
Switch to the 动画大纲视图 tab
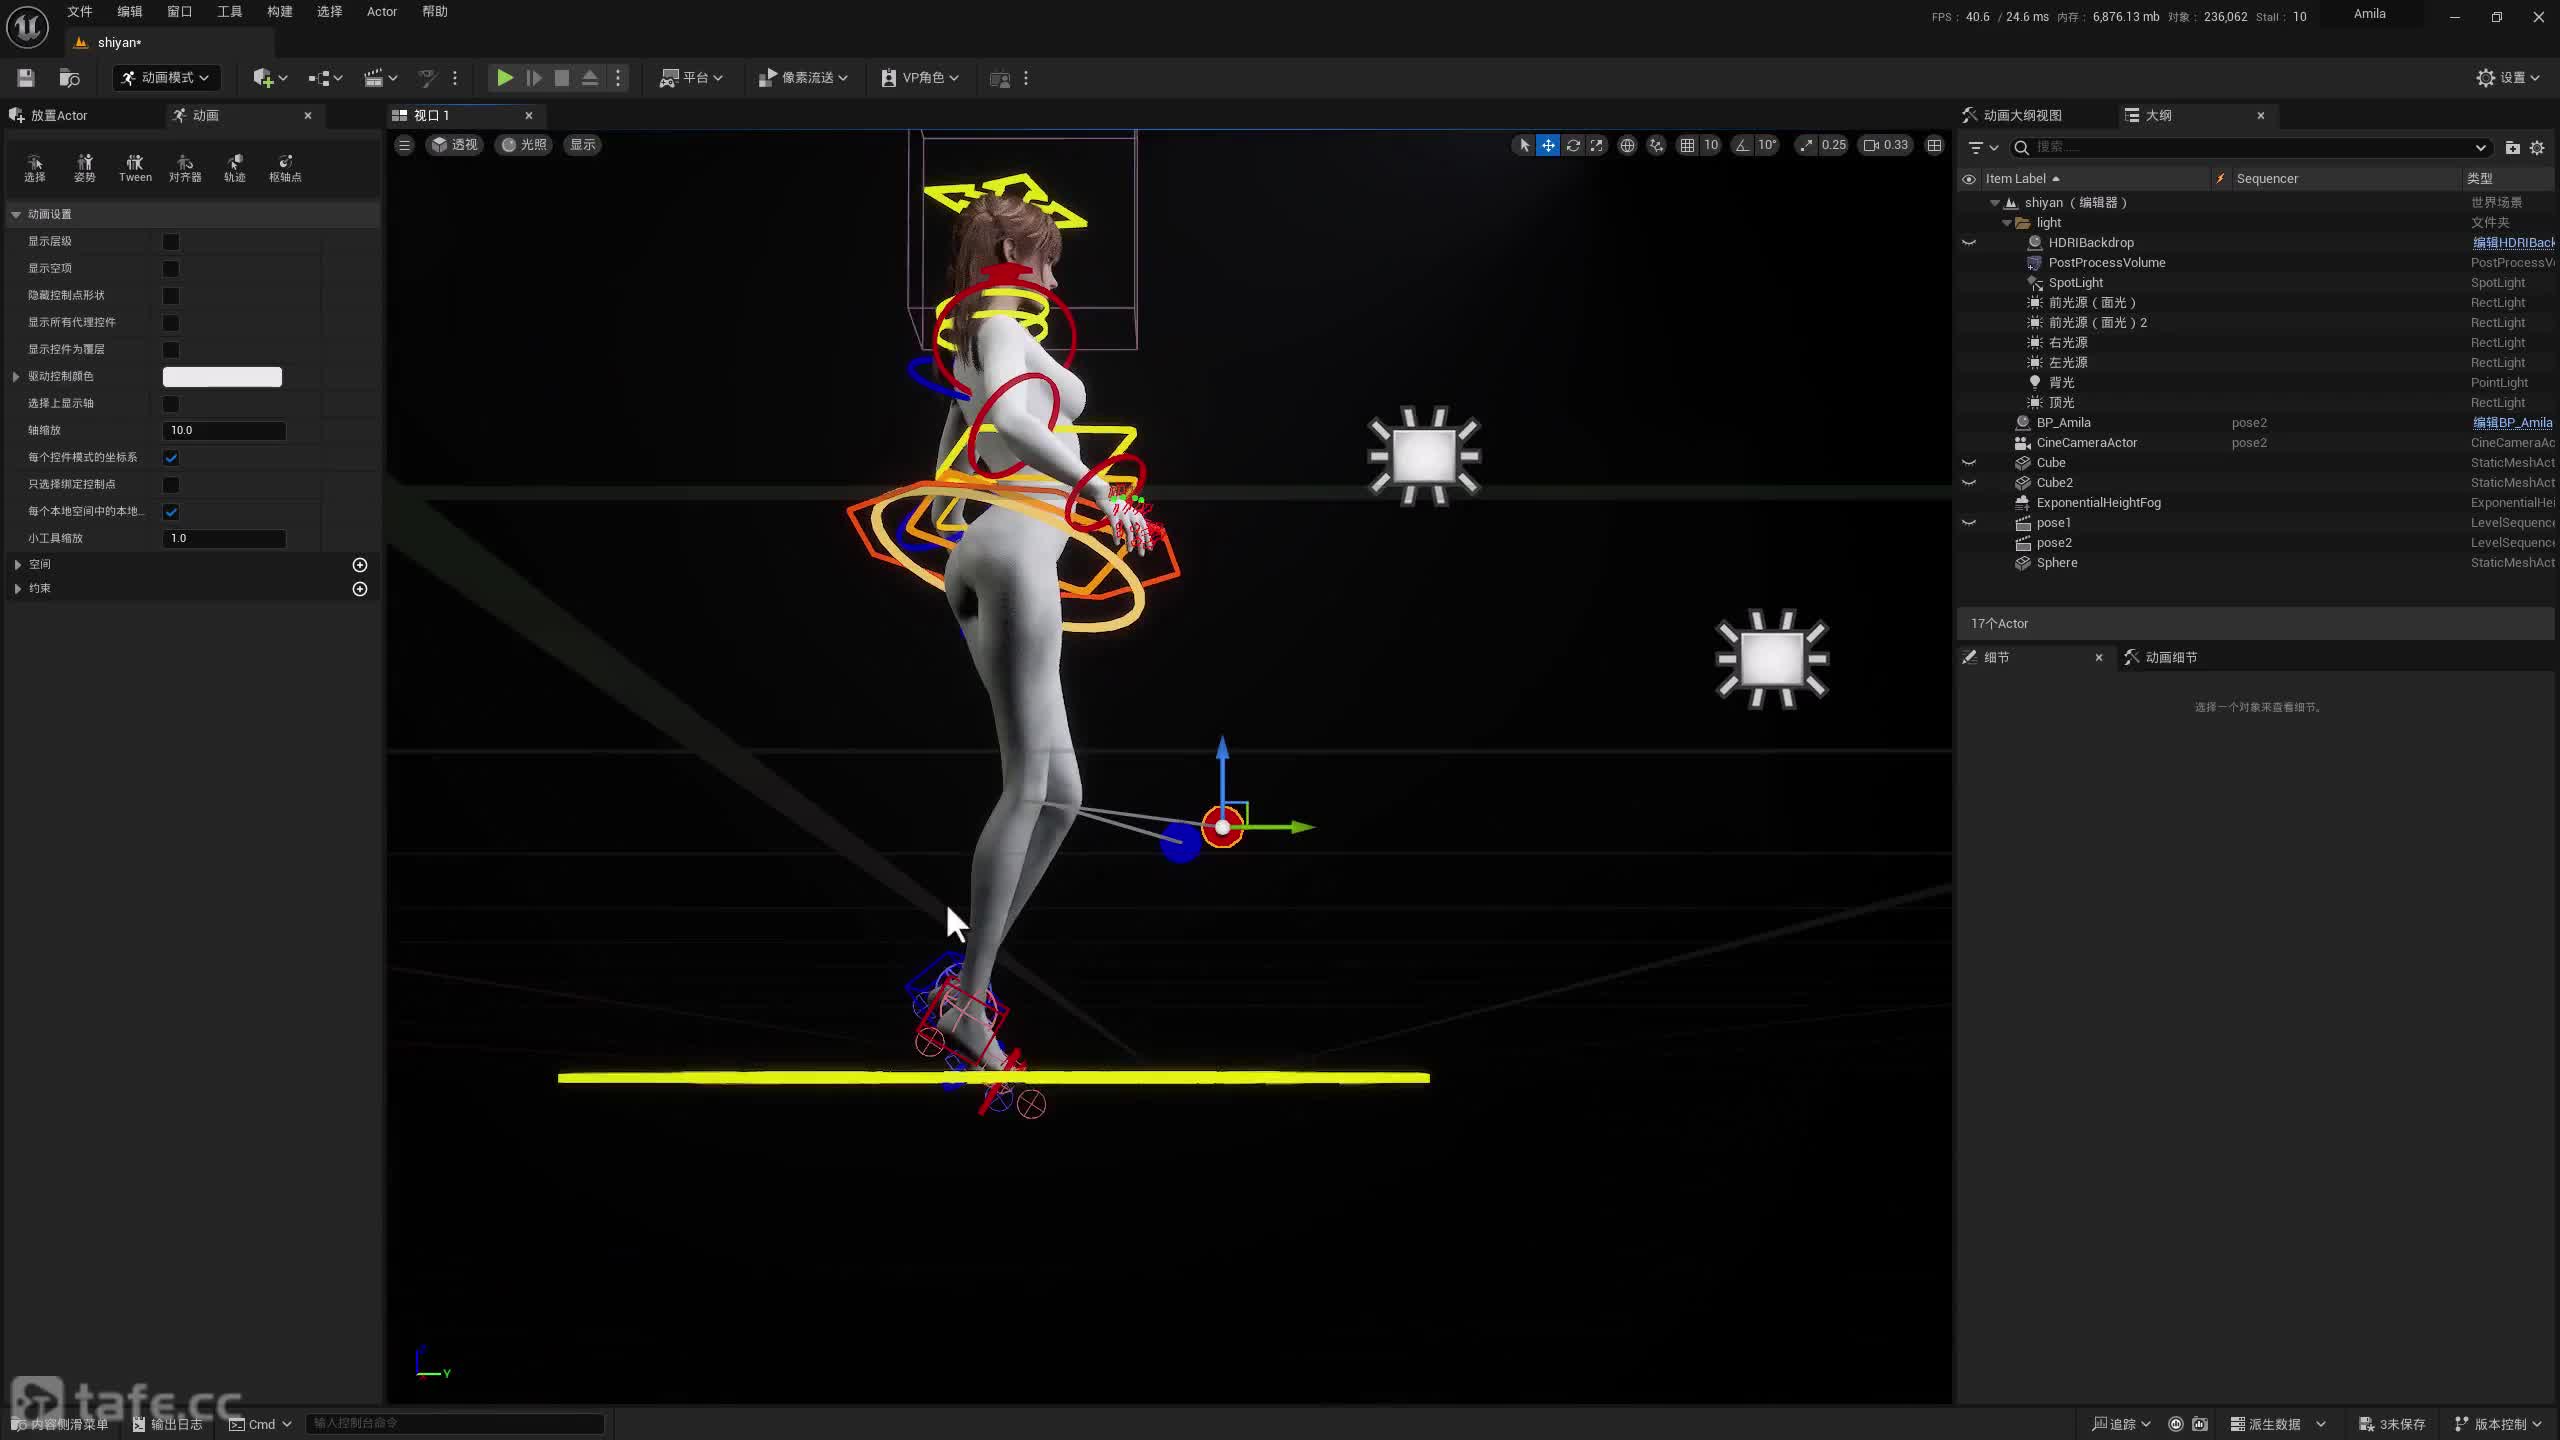pos(2022,116)
